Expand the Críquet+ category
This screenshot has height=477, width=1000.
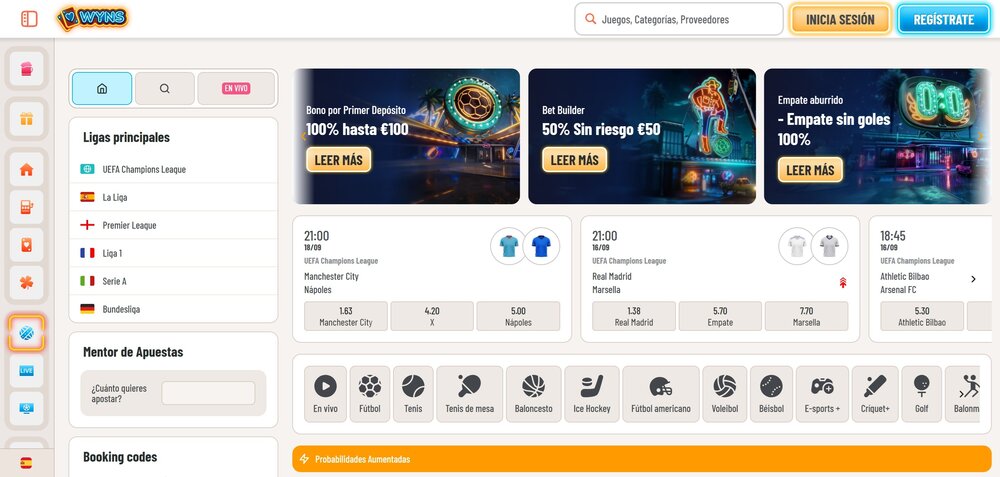(875, 394)
